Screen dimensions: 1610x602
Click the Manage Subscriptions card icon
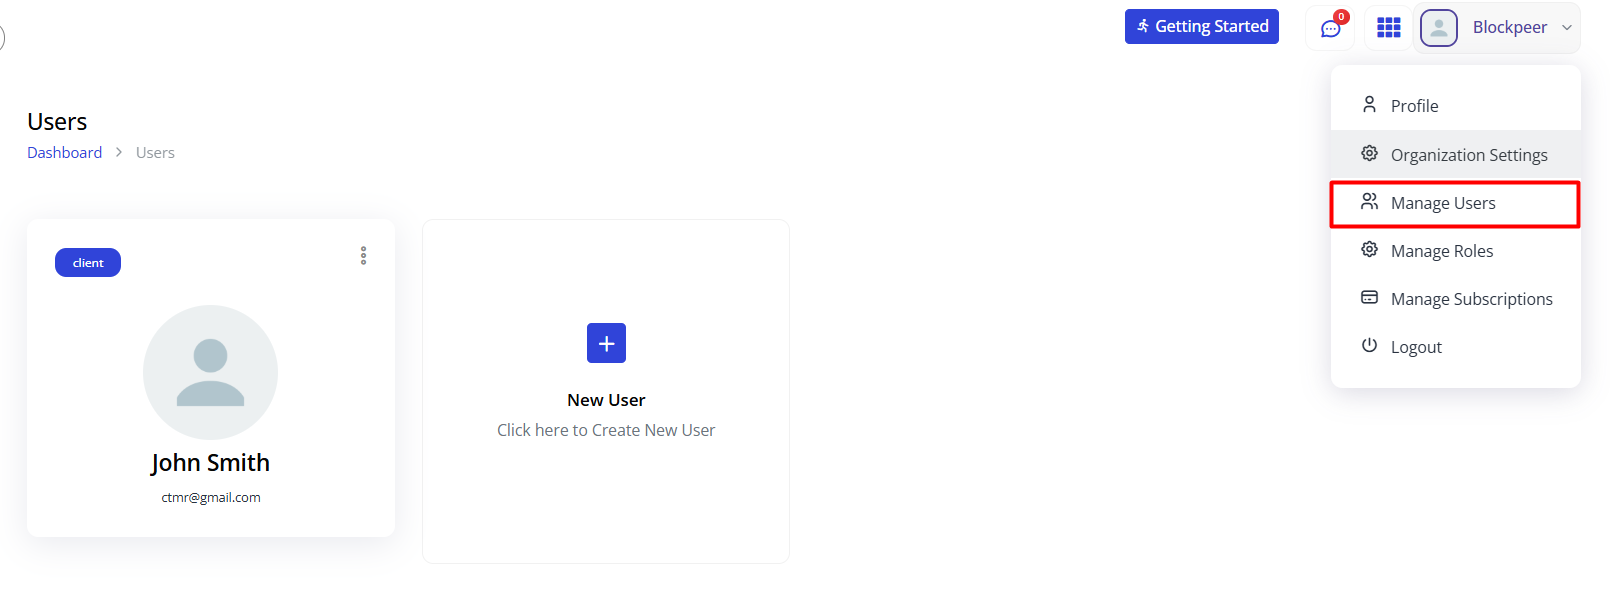tap(1369, 298)
